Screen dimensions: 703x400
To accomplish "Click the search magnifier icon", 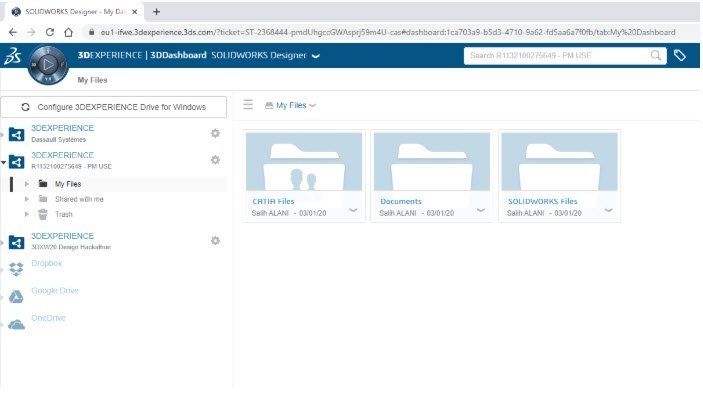I will click(x=655, y=56).
